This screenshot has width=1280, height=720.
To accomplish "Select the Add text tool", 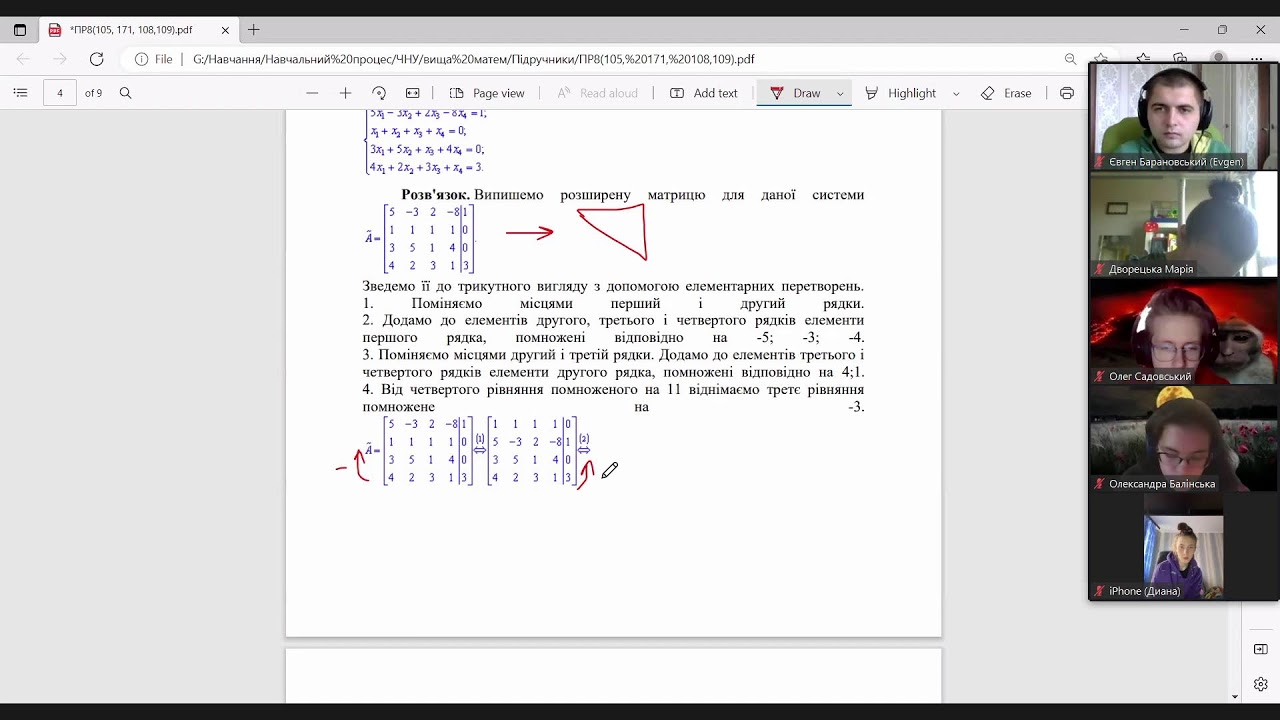I will click(x=703, y=93).
